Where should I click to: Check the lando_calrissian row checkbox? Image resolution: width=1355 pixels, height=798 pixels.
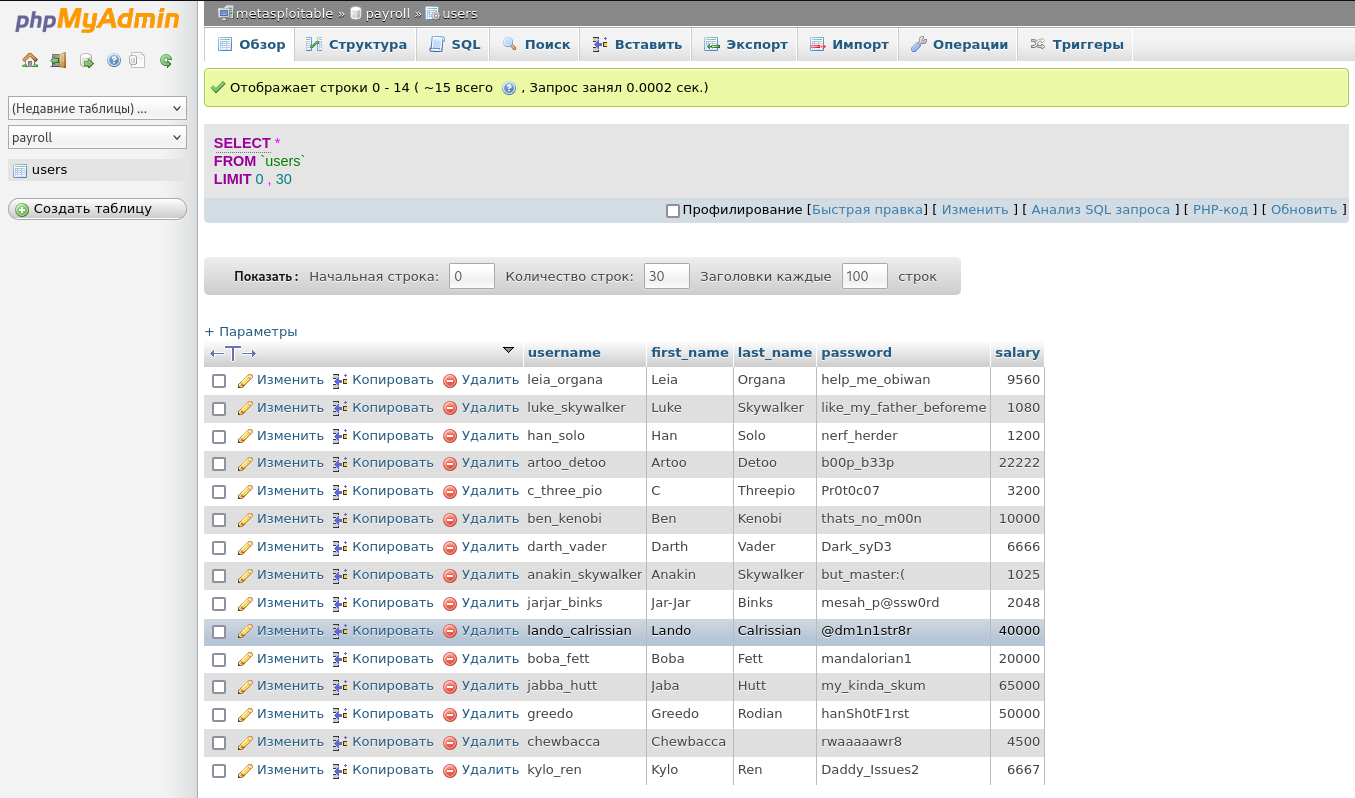click(x=219, y=632)
